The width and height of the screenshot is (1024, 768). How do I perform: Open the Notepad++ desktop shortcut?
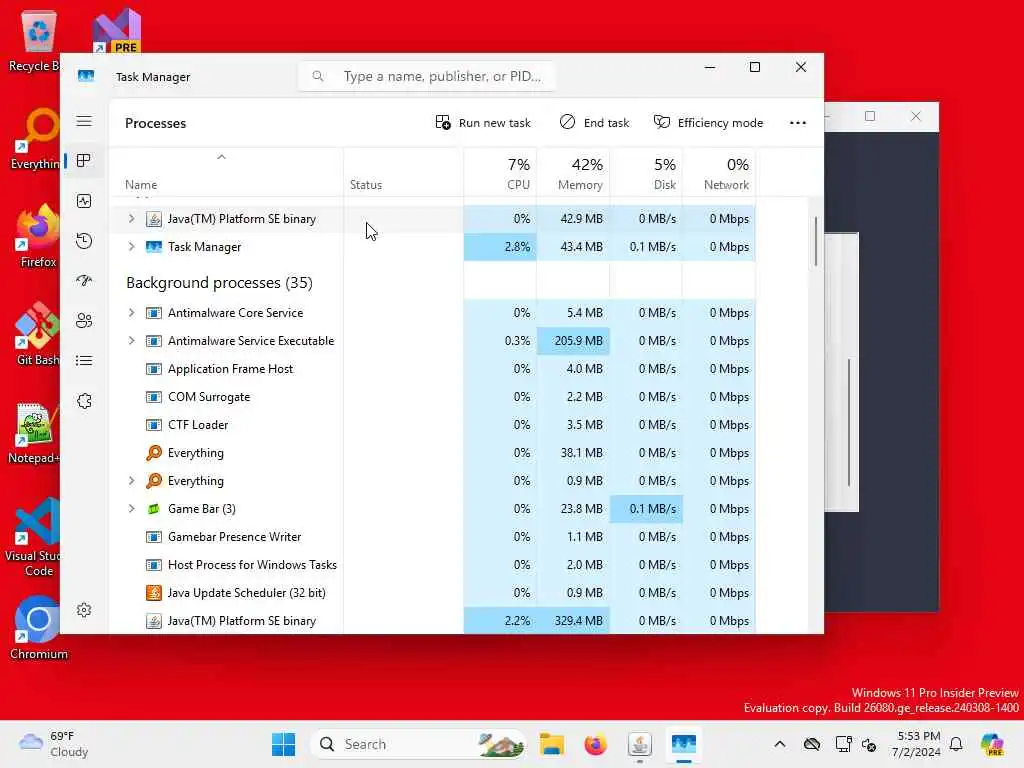point(34,432)
